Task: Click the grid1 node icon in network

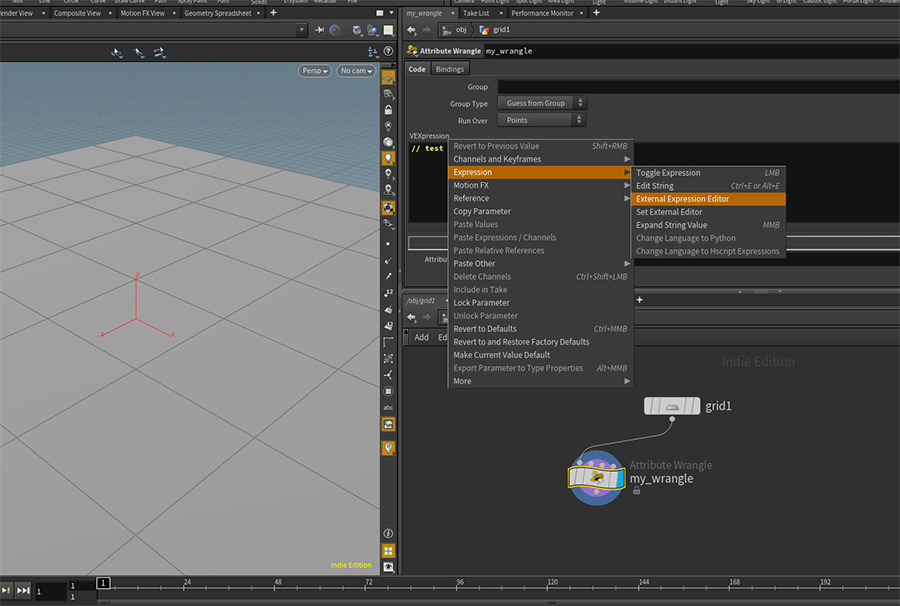Action: point(672,406)
